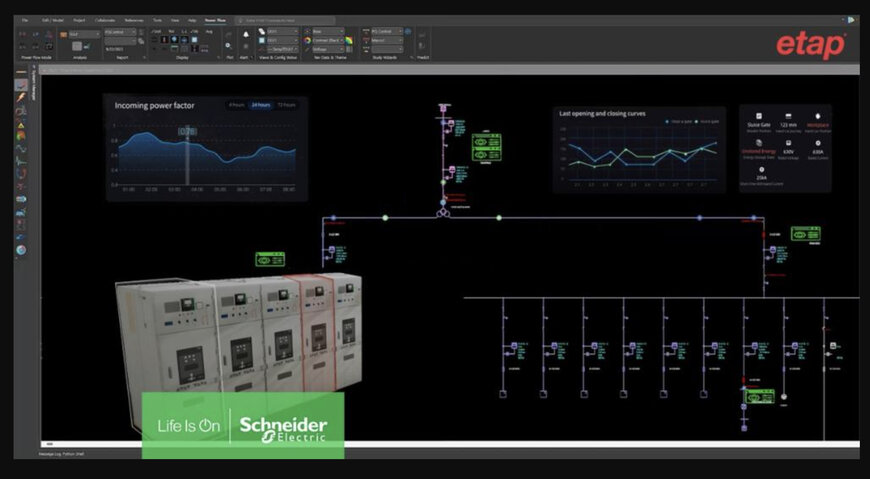
Task: Open the PQ Control dropdown in Study Wizards
Action: point(387,32)
